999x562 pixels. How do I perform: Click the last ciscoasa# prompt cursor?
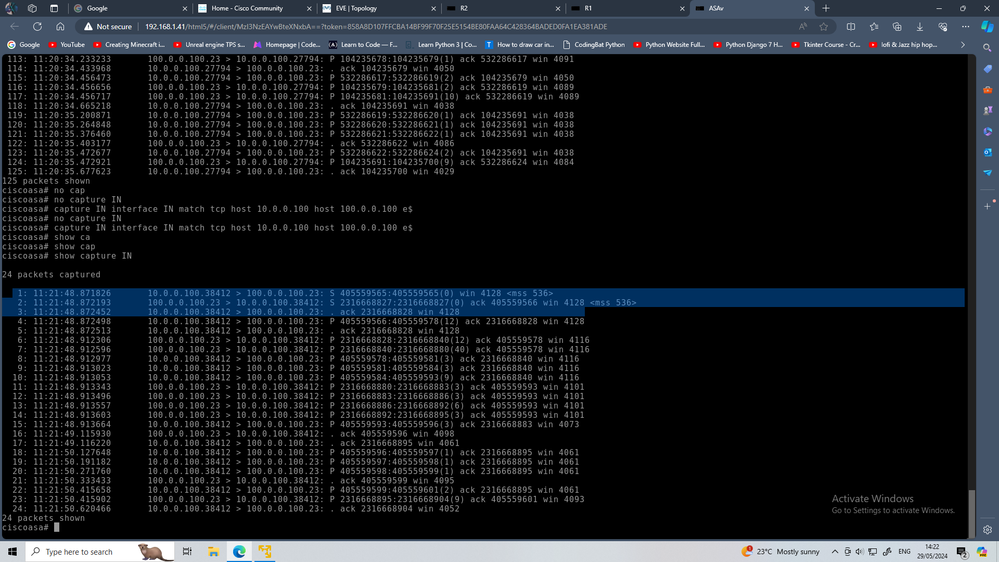[57, 528]
